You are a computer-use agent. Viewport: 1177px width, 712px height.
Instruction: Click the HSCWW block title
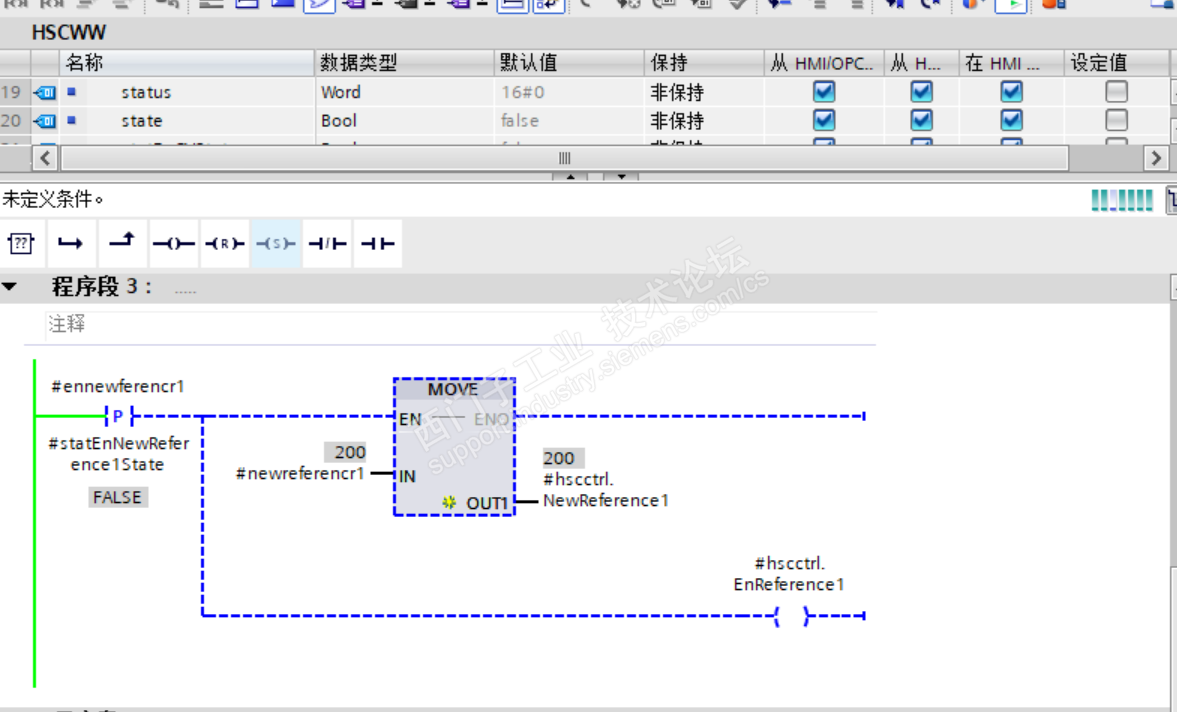coord(68,33)
